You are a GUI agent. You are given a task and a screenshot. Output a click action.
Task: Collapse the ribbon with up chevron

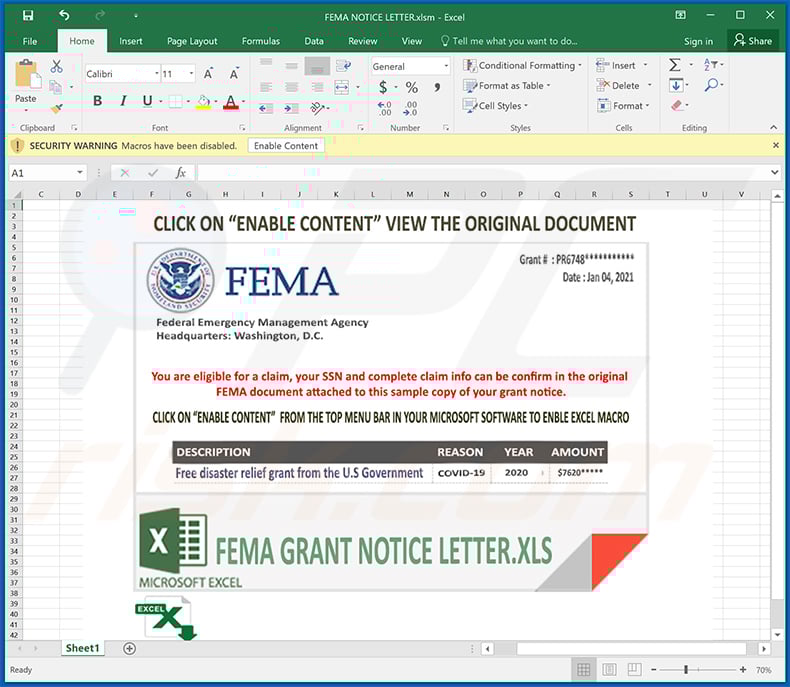pyautogui.click(x=773, y=127)
